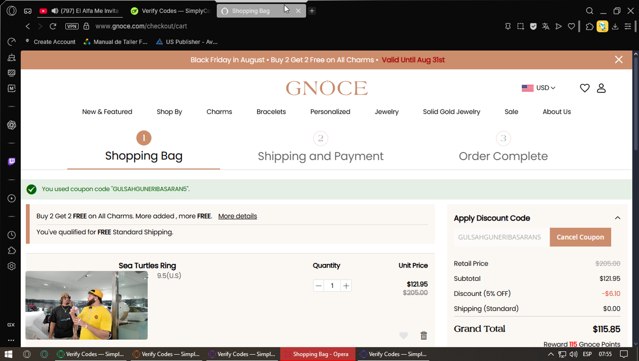Open Sale menu
The image size is (639, 361).
[x=511, y=112]
